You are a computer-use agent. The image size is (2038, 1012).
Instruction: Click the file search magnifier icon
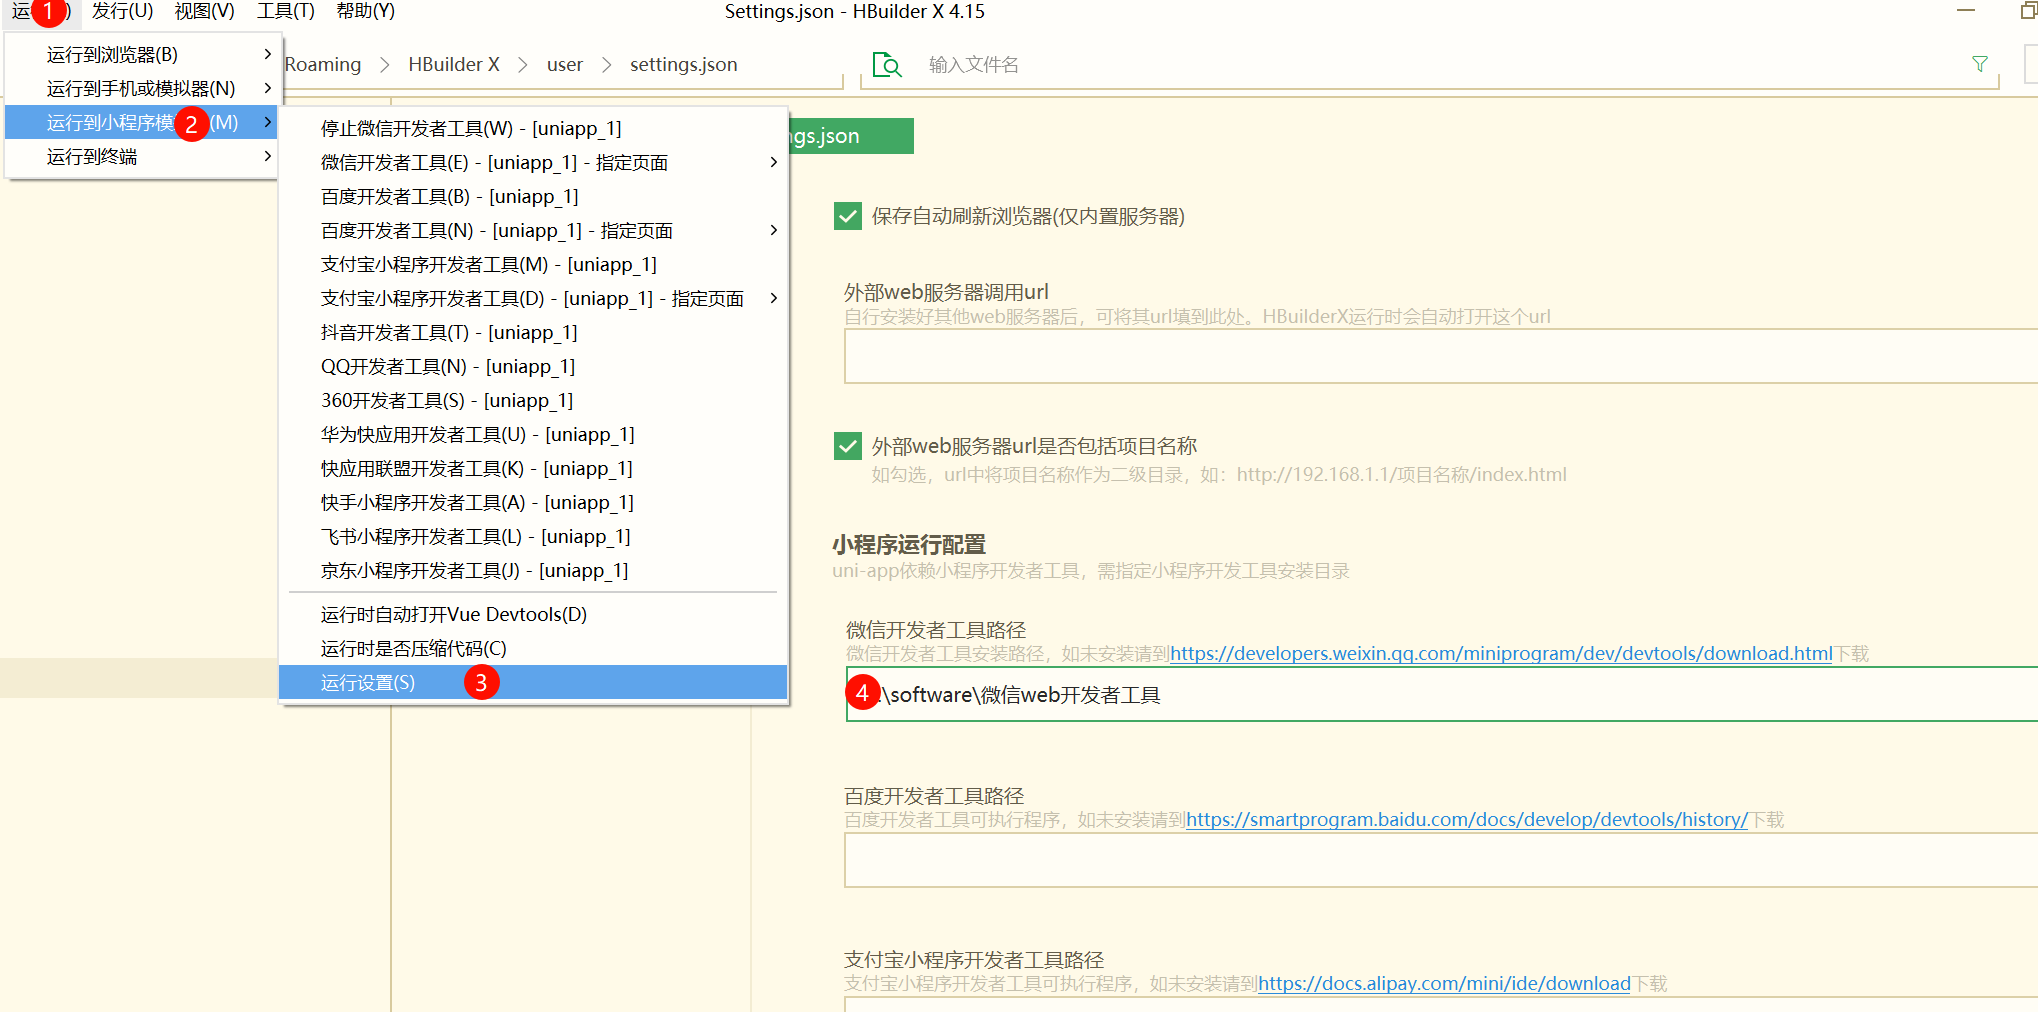click(x=887, y=65)
